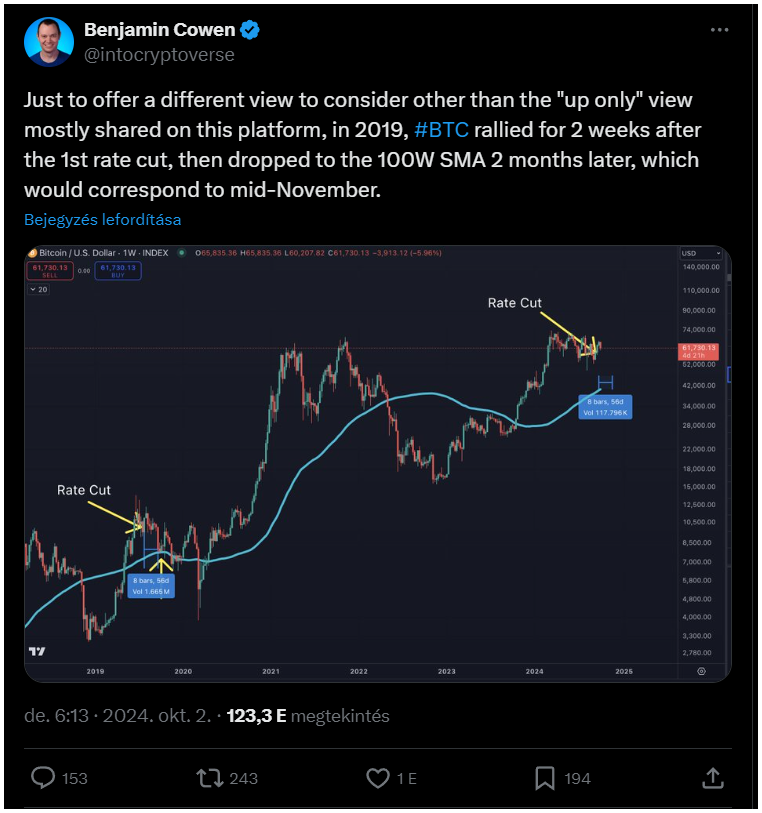This screenshot has width=762, height=813.
Task: Click the reply speech bubble icon
Action: pyautogui.click(x=43, y=778)
